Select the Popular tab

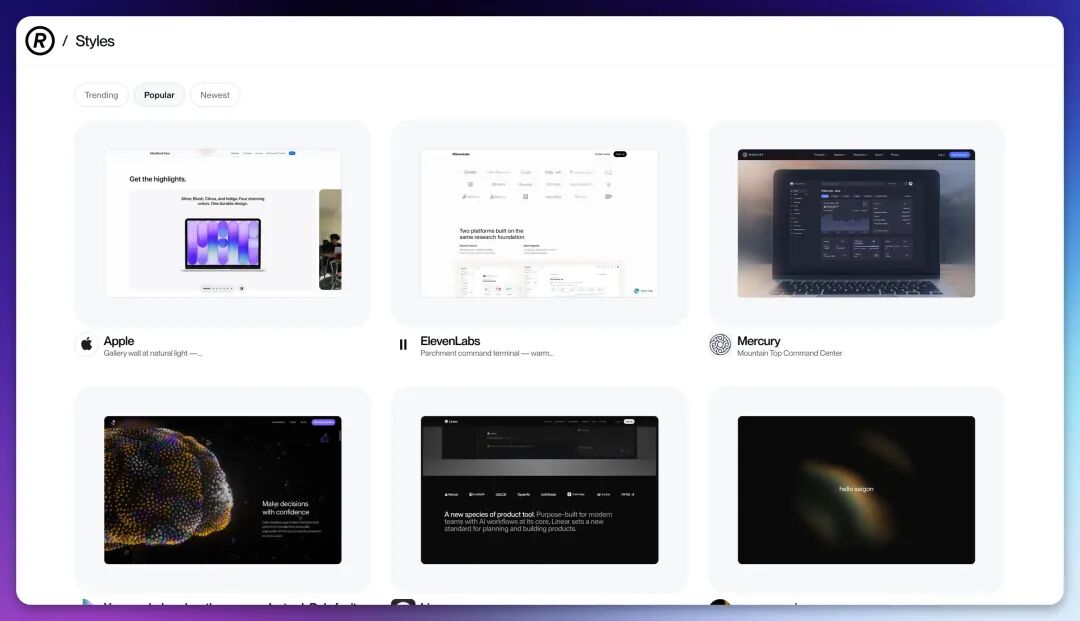pos(159,95)
